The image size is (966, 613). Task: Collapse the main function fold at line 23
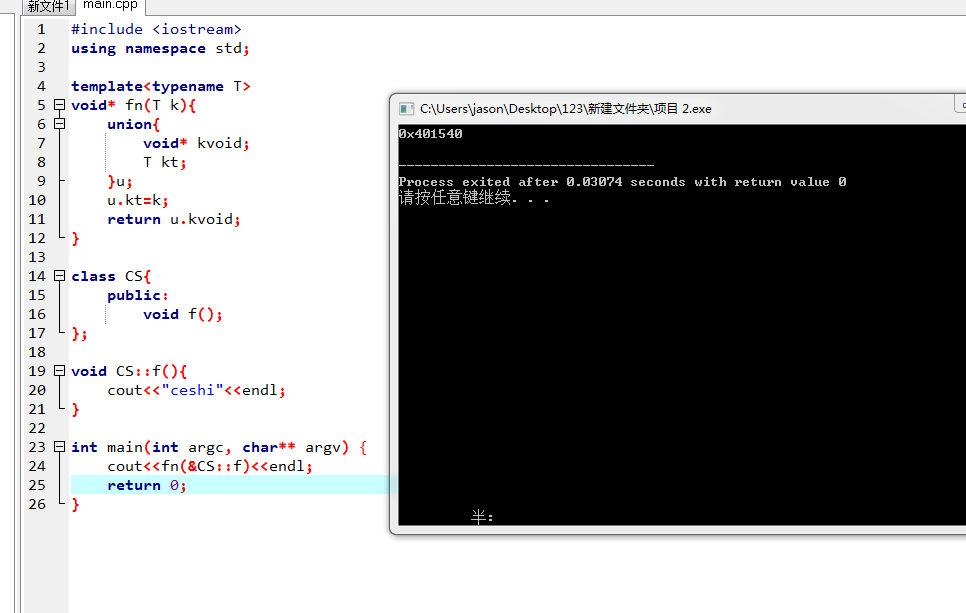point(59,447)
